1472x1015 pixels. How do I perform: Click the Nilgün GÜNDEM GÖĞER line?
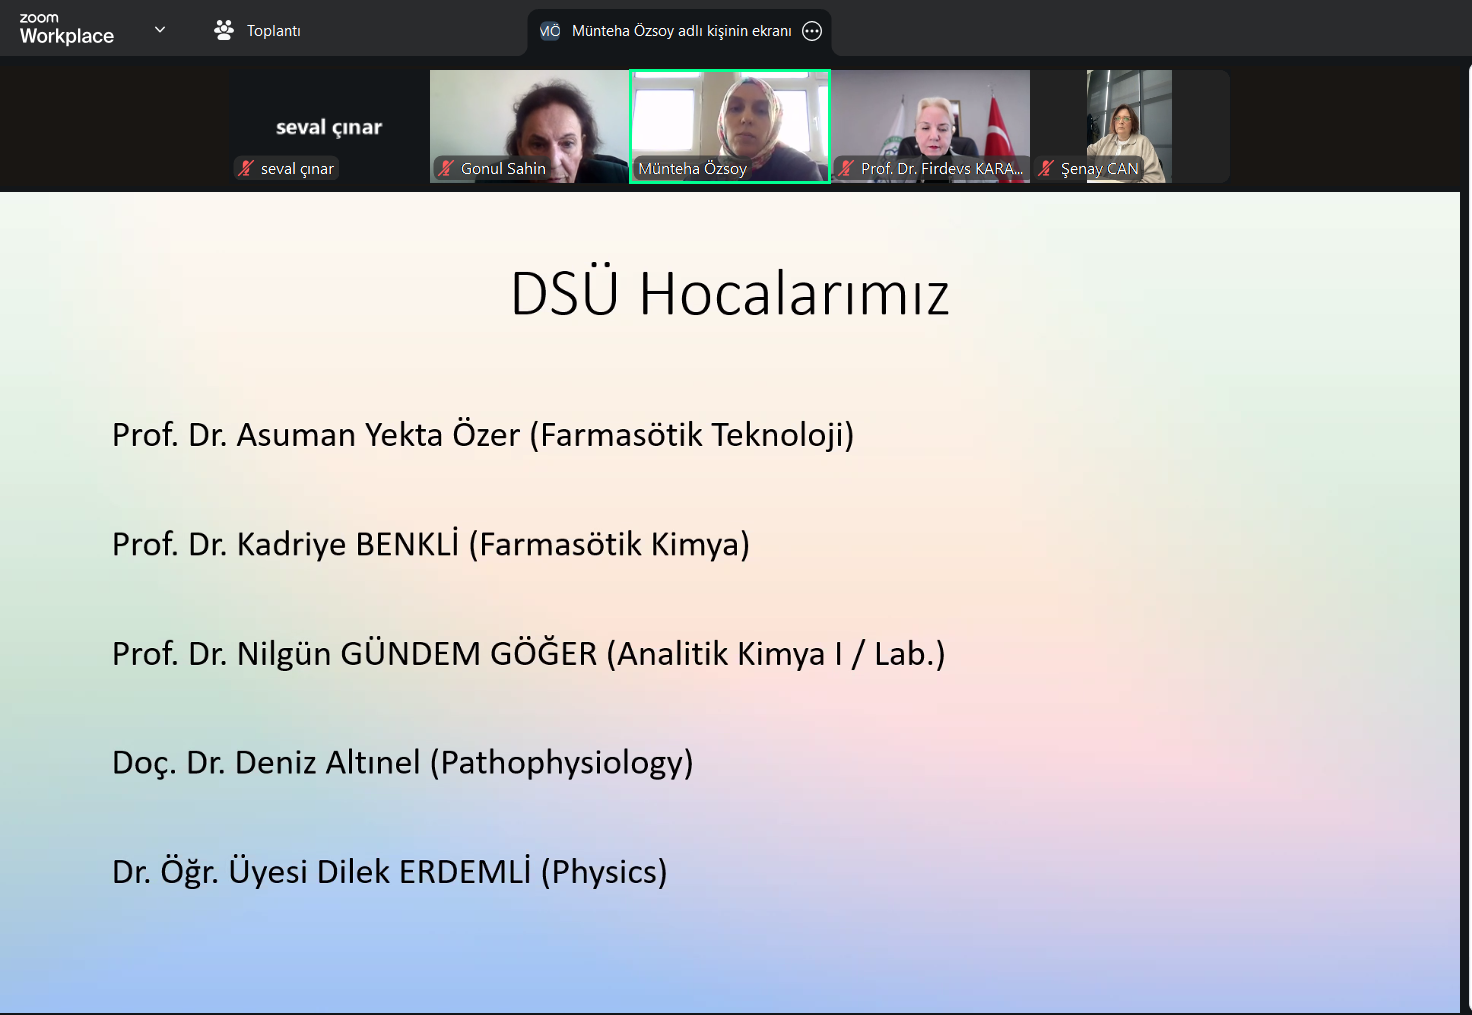[528, 653]
